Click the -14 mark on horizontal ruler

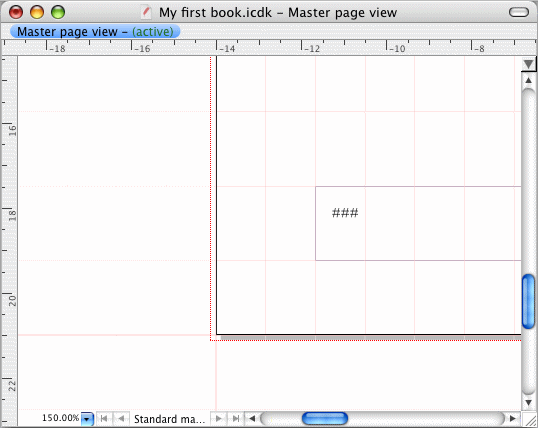pos(227,49)
